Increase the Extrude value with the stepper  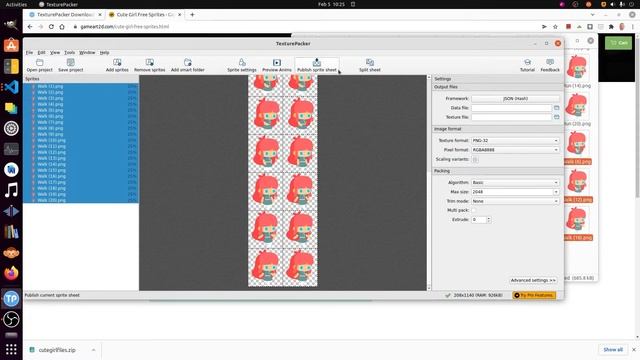pyautogui.click(x=489, y=218)
